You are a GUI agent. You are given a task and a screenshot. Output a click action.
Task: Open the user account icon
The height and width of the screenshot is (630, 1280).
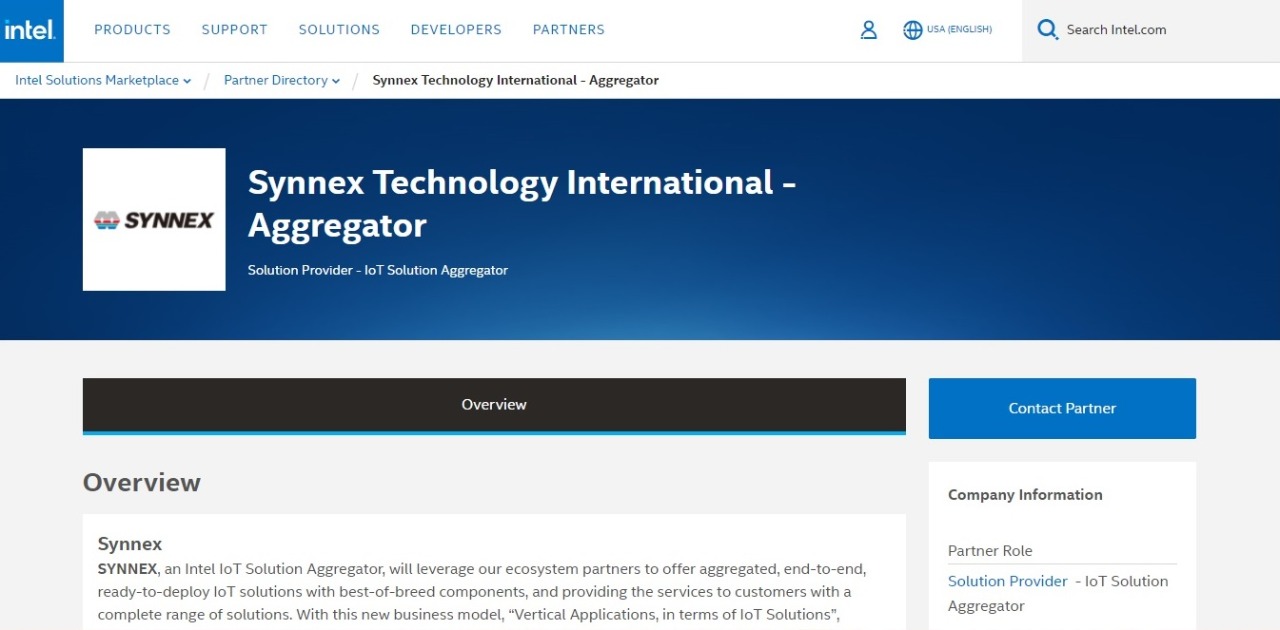[868, 30]
